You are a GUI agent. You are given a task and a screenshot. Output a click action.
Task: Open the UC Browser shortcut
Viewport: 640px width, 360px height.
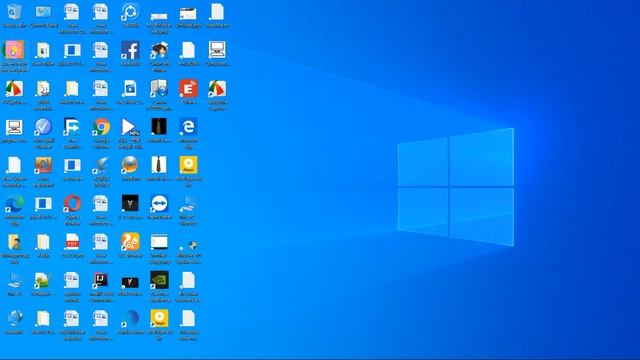pos(130,242)
